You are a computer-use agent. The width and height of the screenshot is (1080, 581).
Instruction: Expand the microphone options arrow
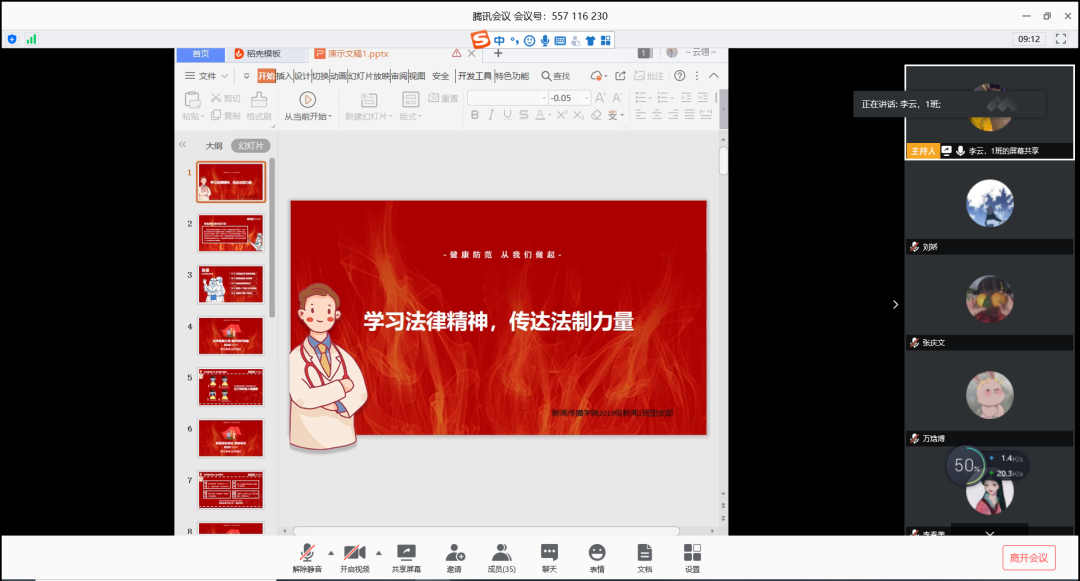(x=330, y=552)
